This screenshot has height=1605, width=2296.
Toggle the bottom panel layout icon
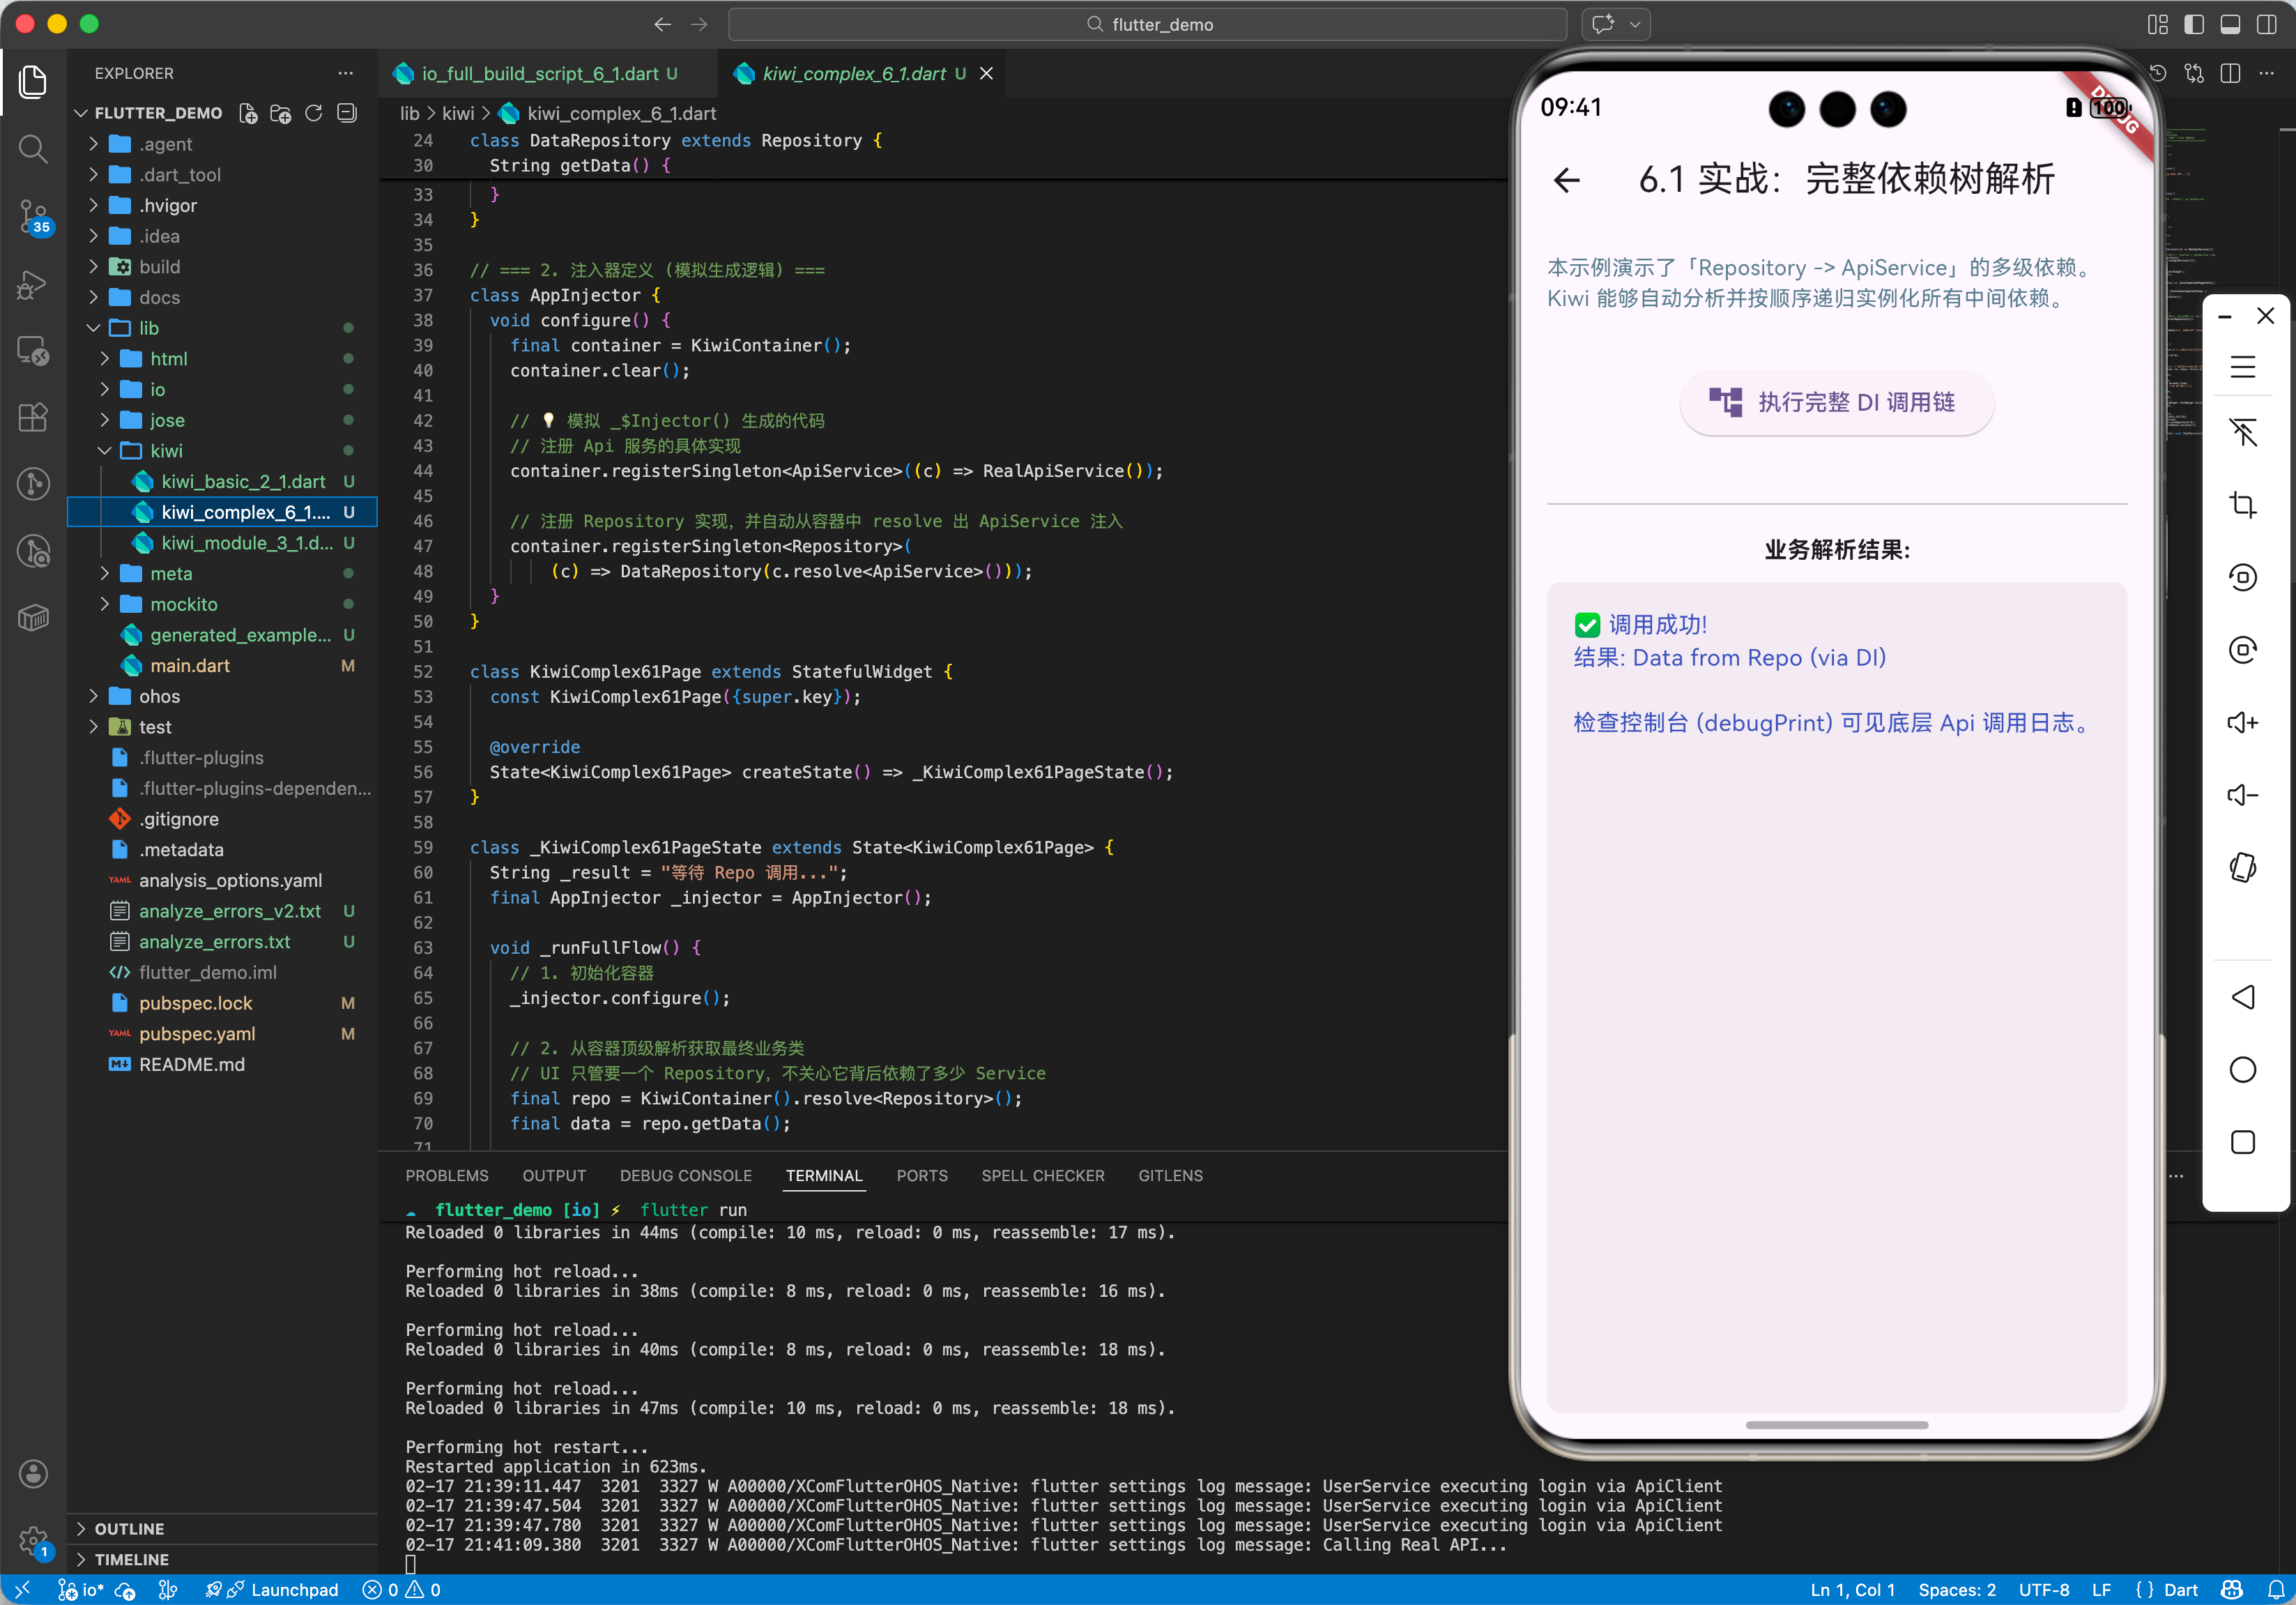[x=2230, y=24]
